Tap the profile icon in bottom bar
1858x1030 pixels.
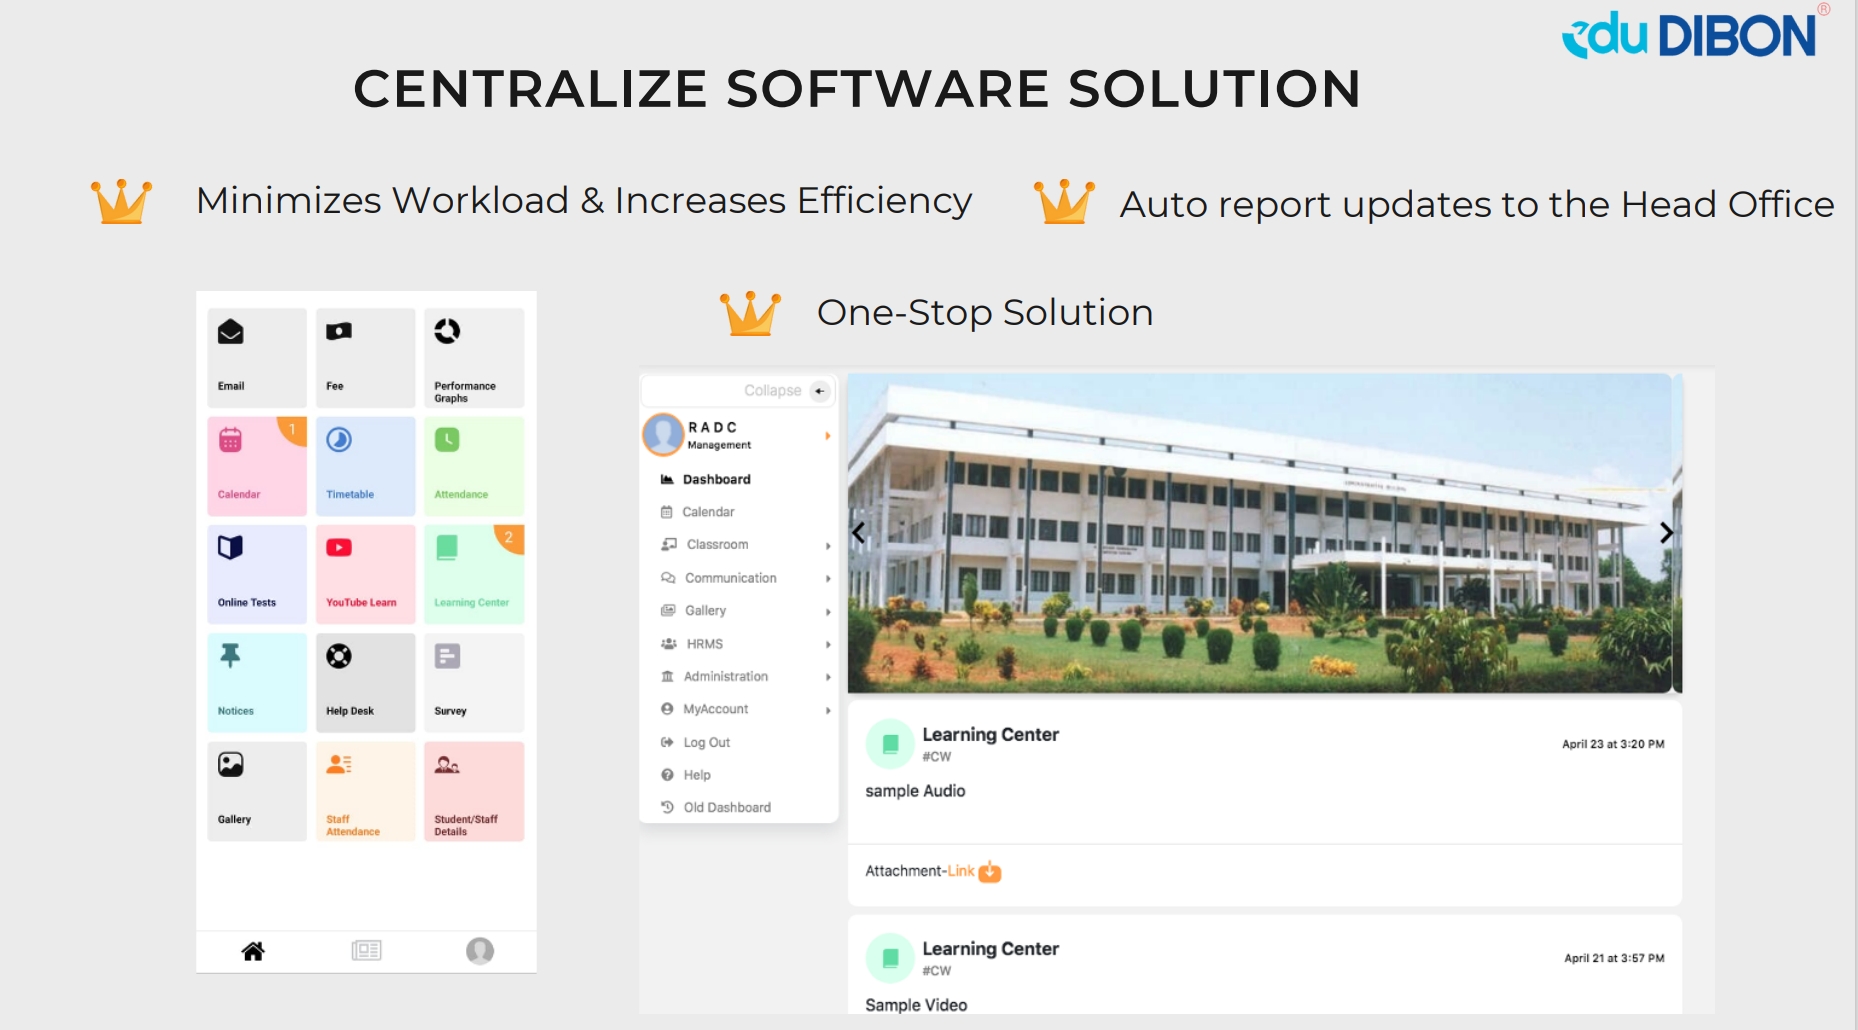pyautogui.click(x=480, y=951)
